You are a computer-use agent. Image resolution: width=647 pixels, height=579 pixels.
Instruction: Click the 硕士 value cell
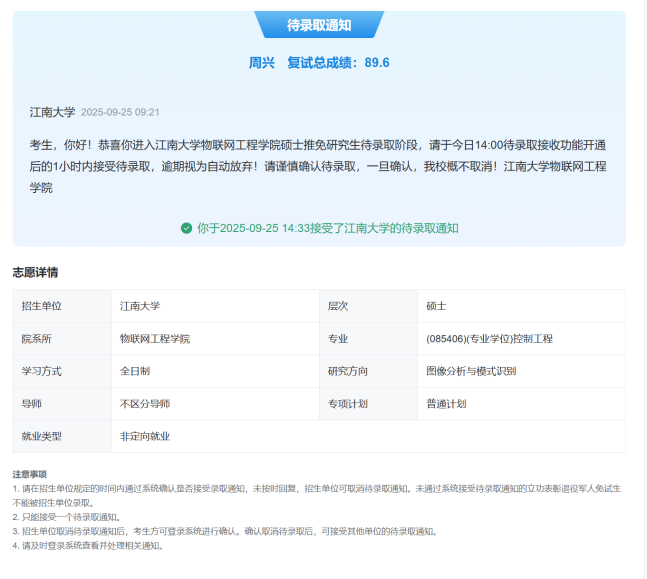pyautogui.click(x=522, y=306)
